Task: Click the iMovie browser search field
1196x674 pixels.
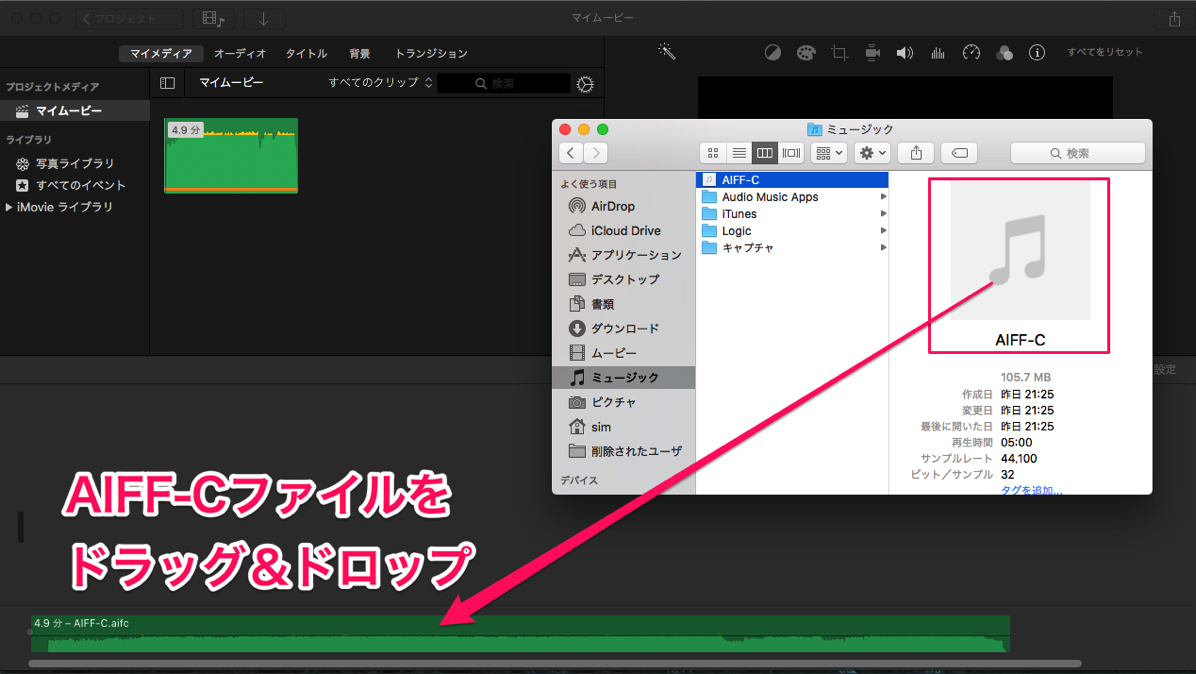Action: tap(503, 83)
